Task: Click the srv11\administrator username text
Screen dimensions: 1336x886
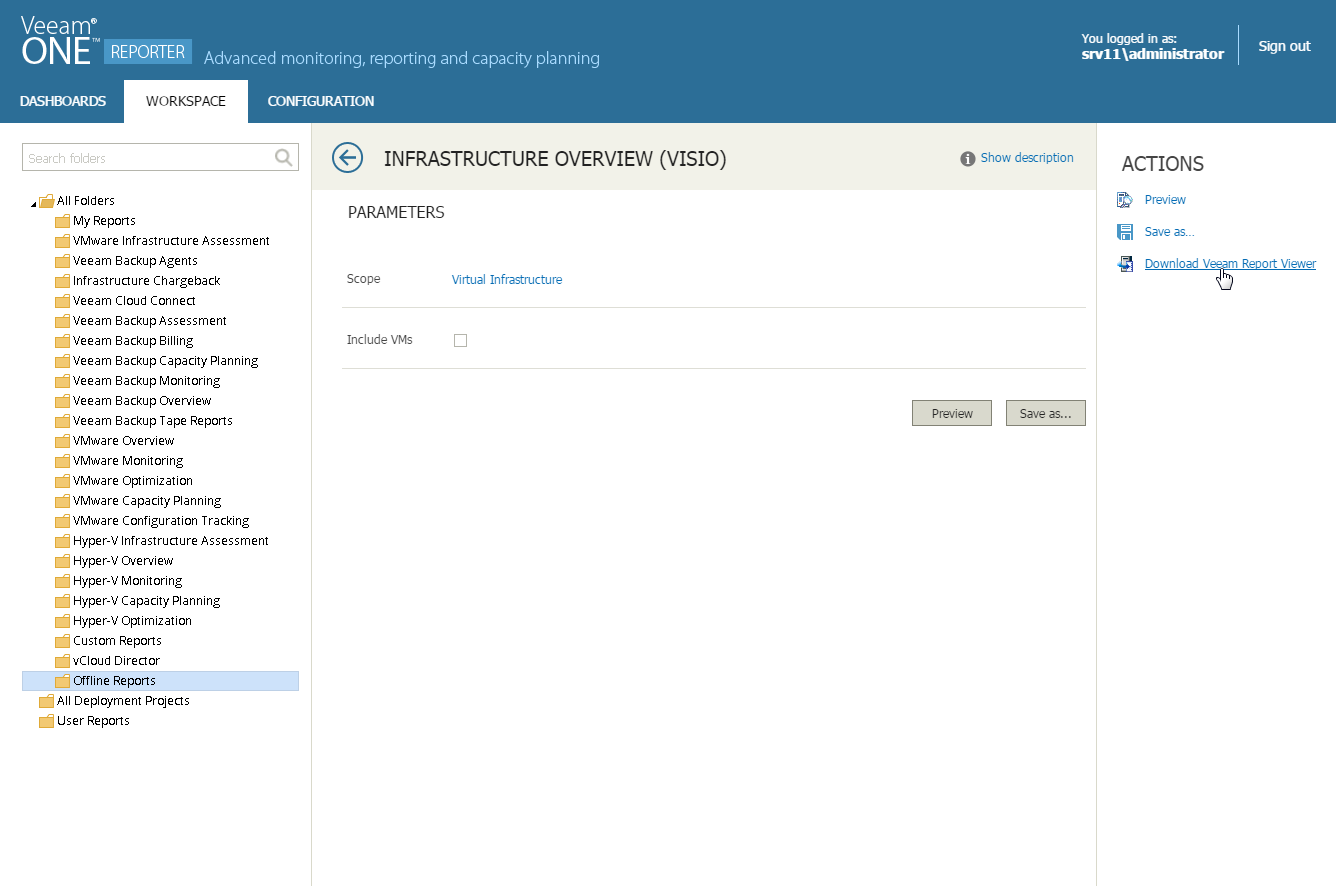Action: pyautogui.click(x=1152, y=54)
